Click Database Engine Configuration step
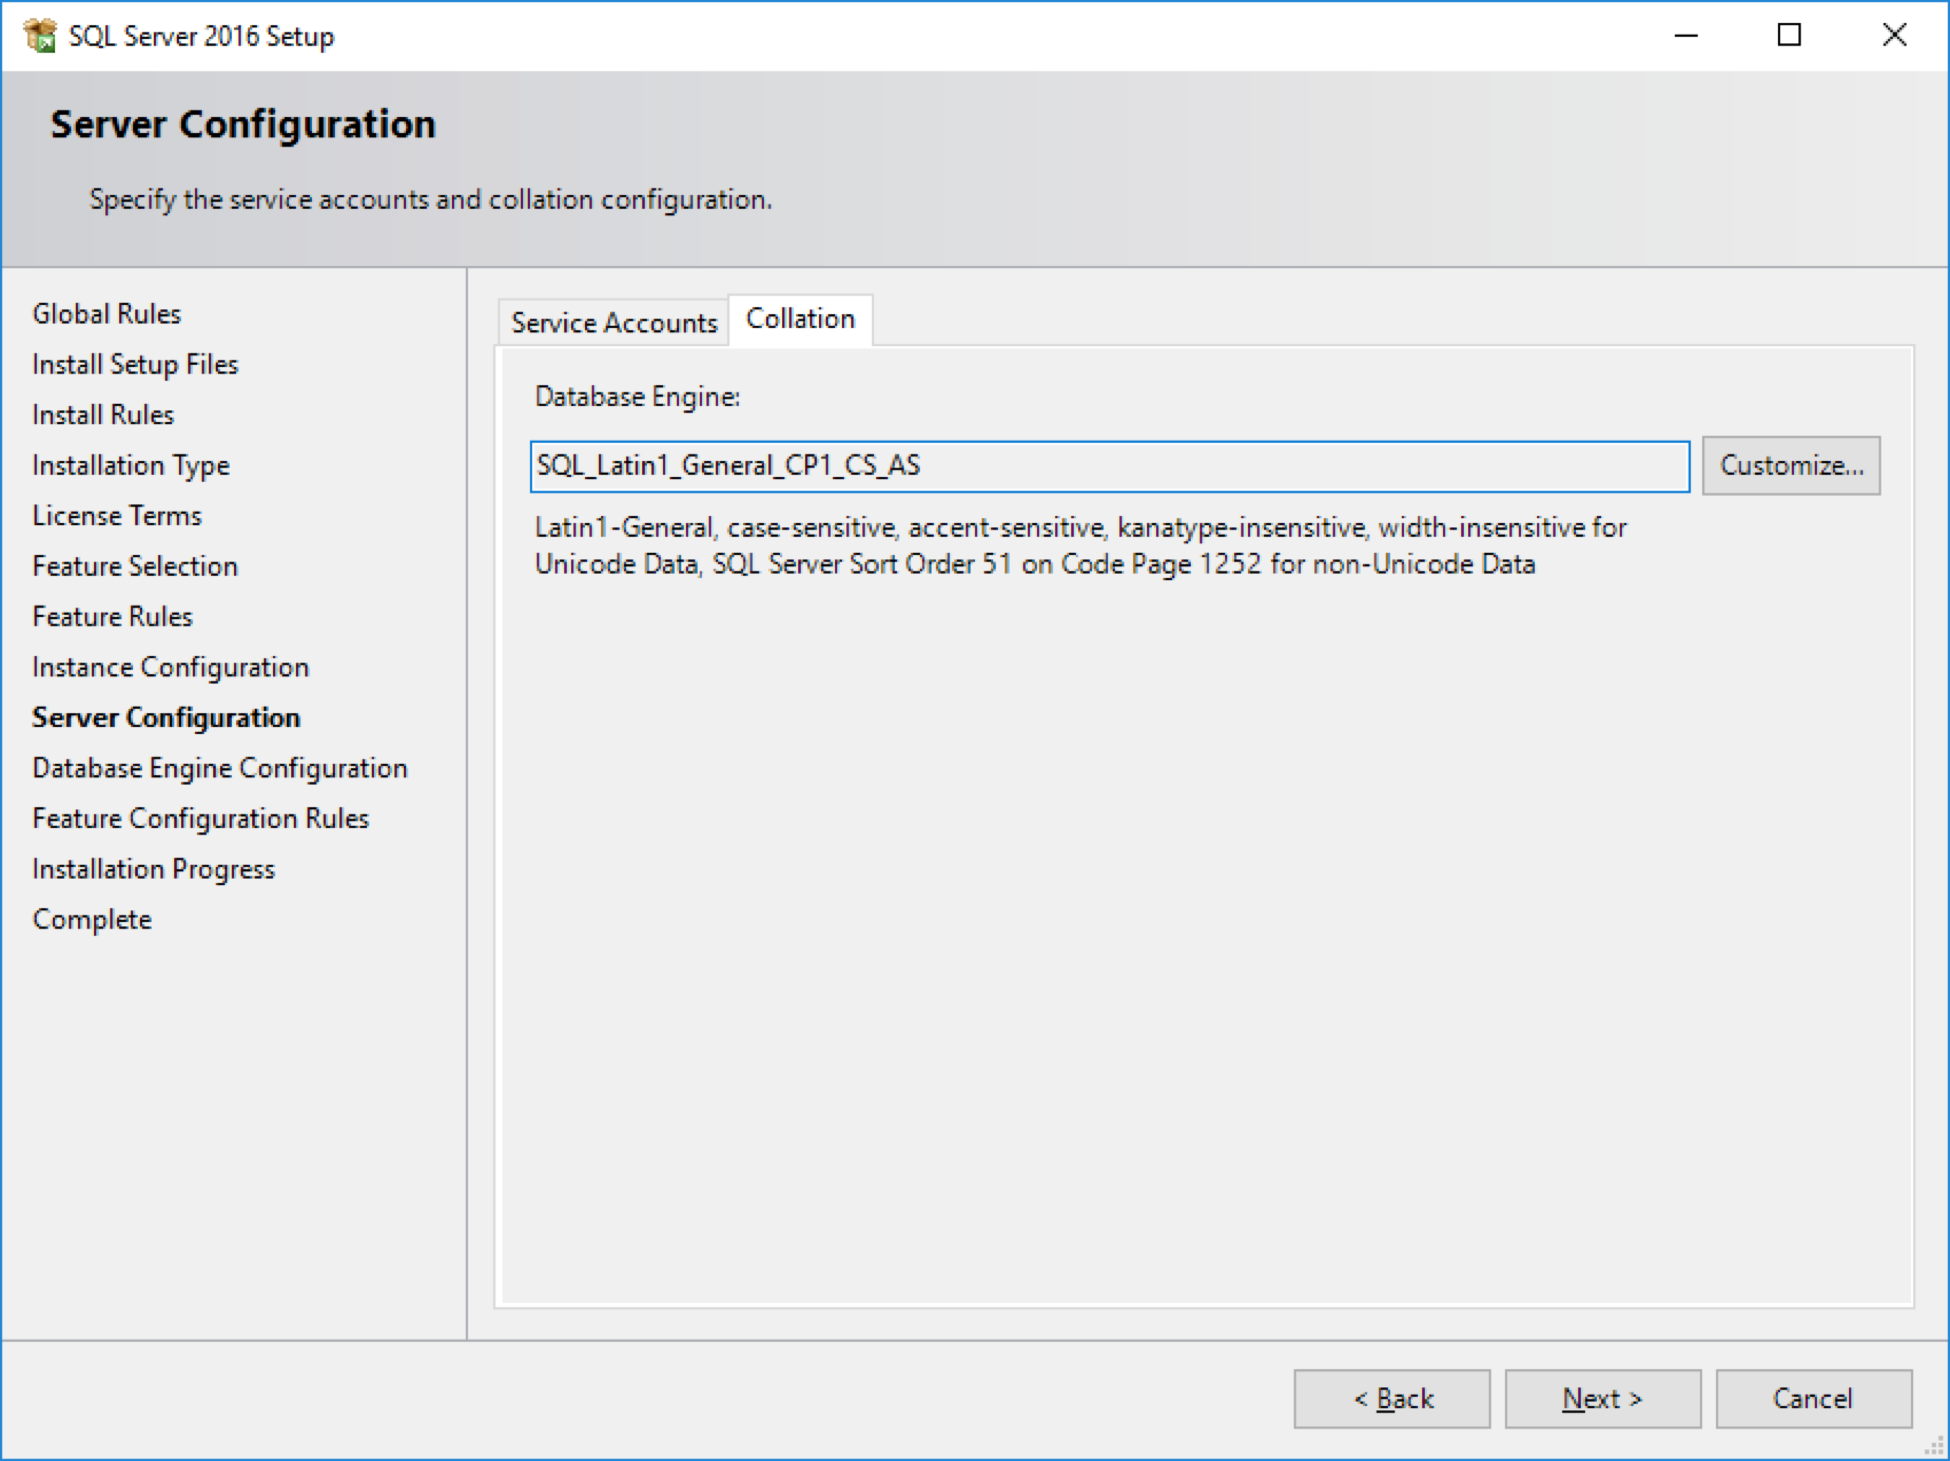1950x1461 pixels. [x=220, y=768]
